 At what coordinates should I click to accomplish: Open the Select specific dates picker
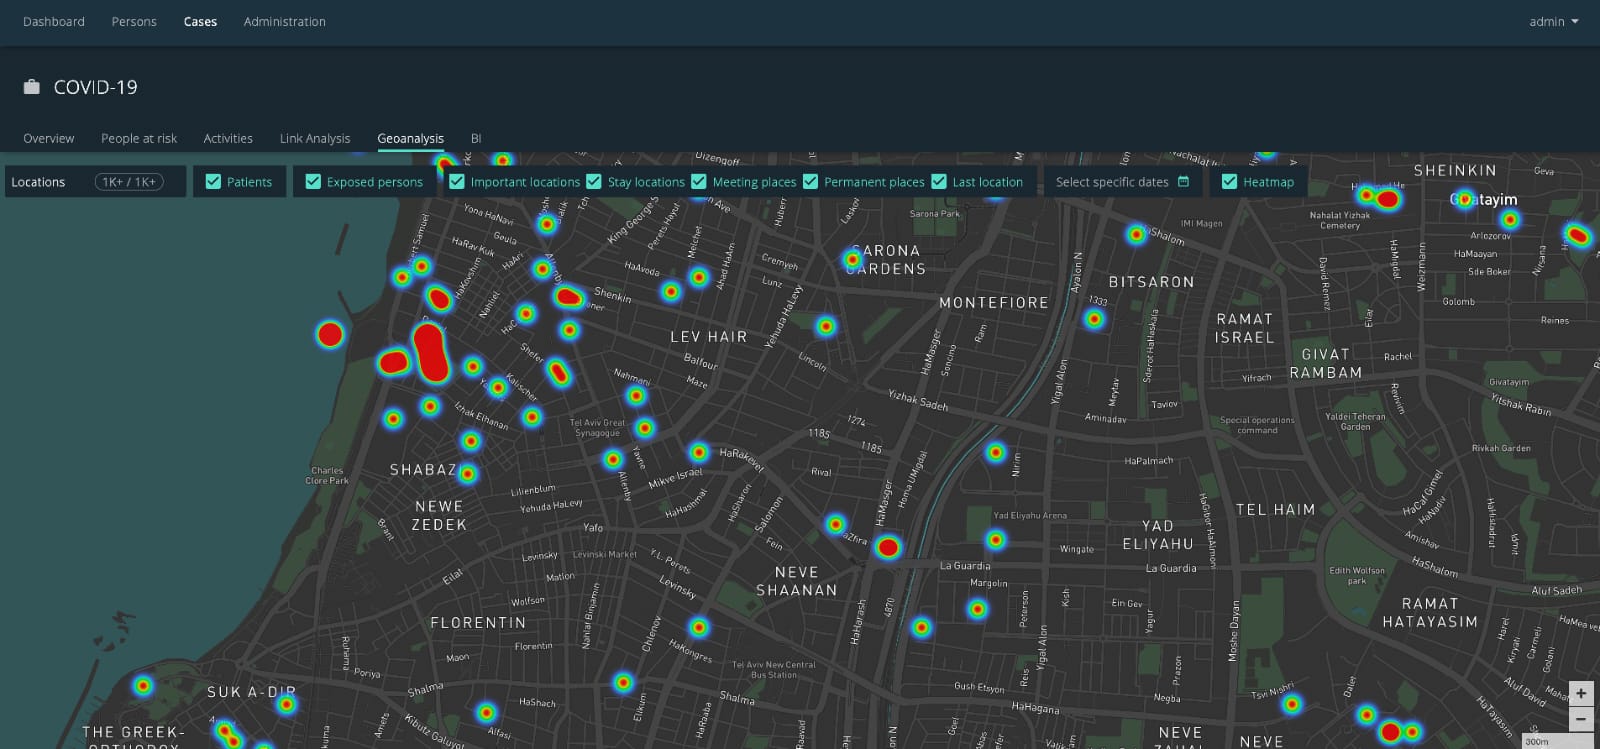point(1122,182)
